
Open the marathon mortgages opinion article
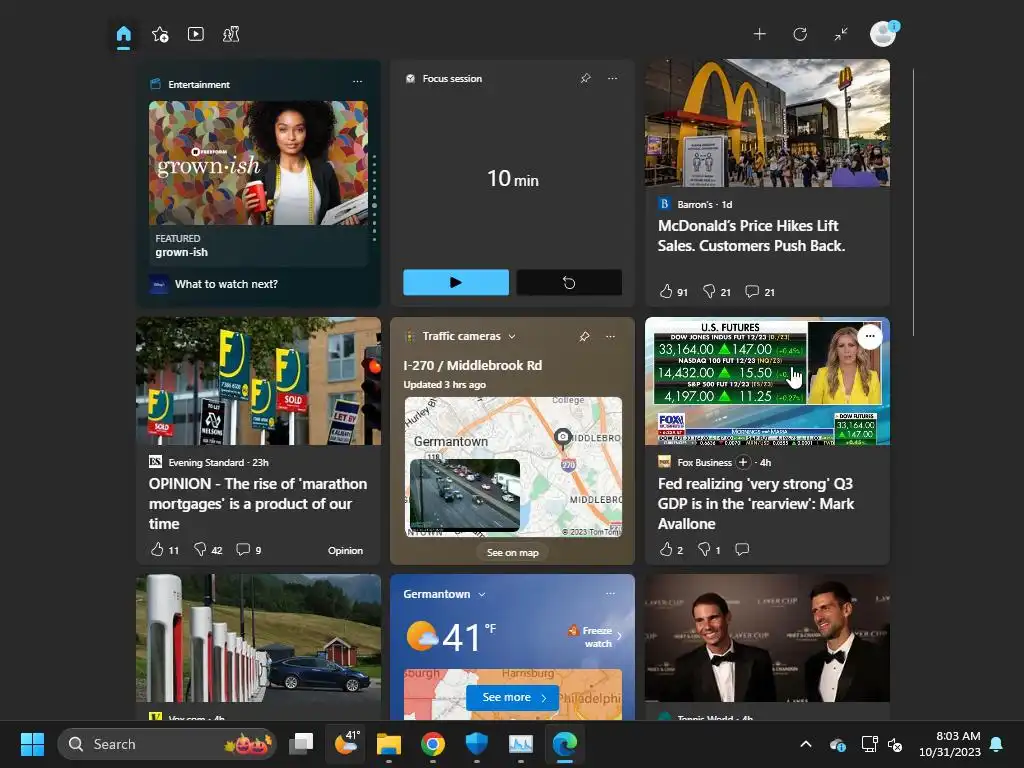coord(258,504)
